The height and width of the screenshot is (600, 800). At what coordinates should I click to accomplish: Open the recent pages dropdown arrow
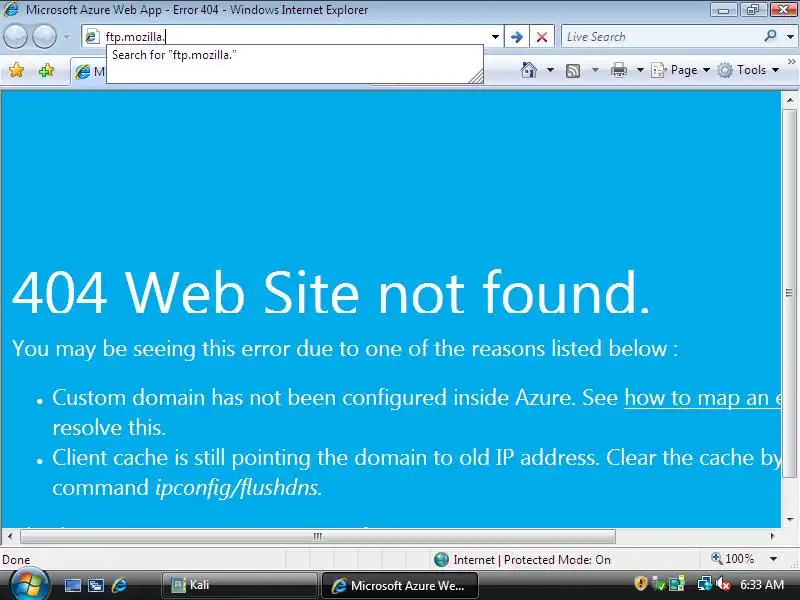click(x=66, y=37)
